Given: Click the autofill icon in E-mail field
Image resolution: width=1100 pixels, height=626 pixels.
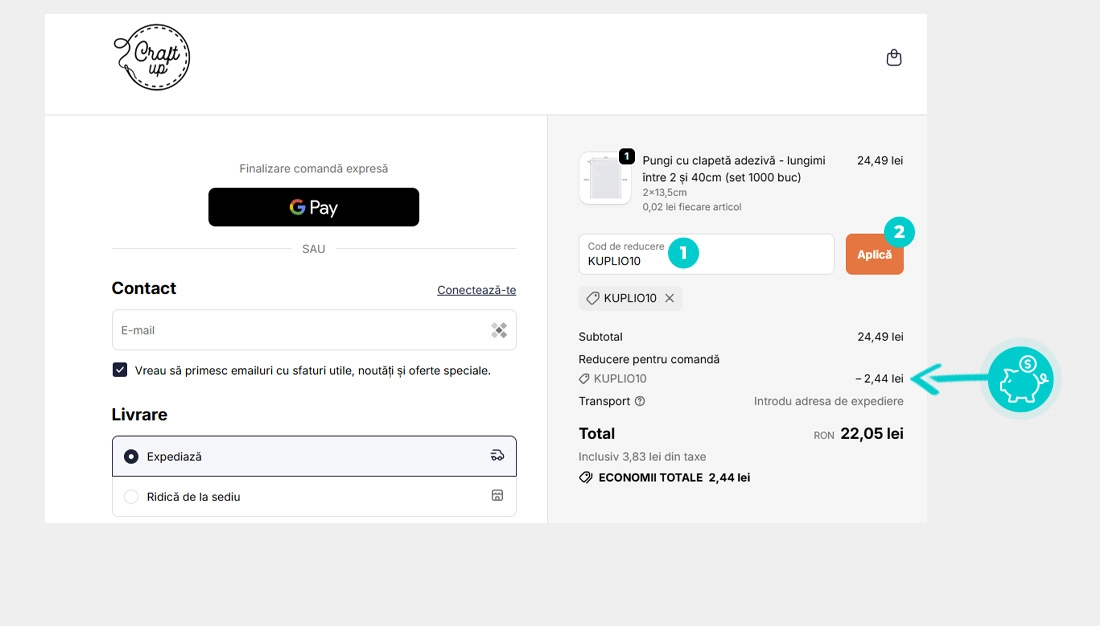Looking at the screenshot, I should point(499,330).
